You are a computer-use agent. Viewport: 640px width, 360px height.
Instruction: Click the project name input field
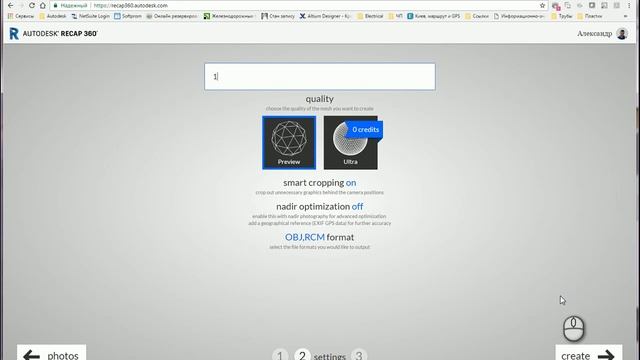point(320,76)
